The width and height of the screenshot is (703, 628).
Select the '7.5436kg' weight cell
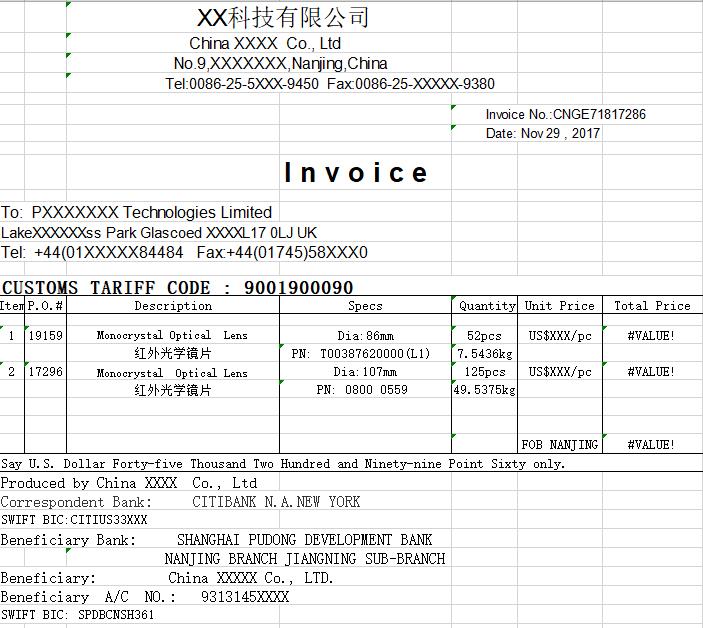pyautogui.click(x=485, y=354)
